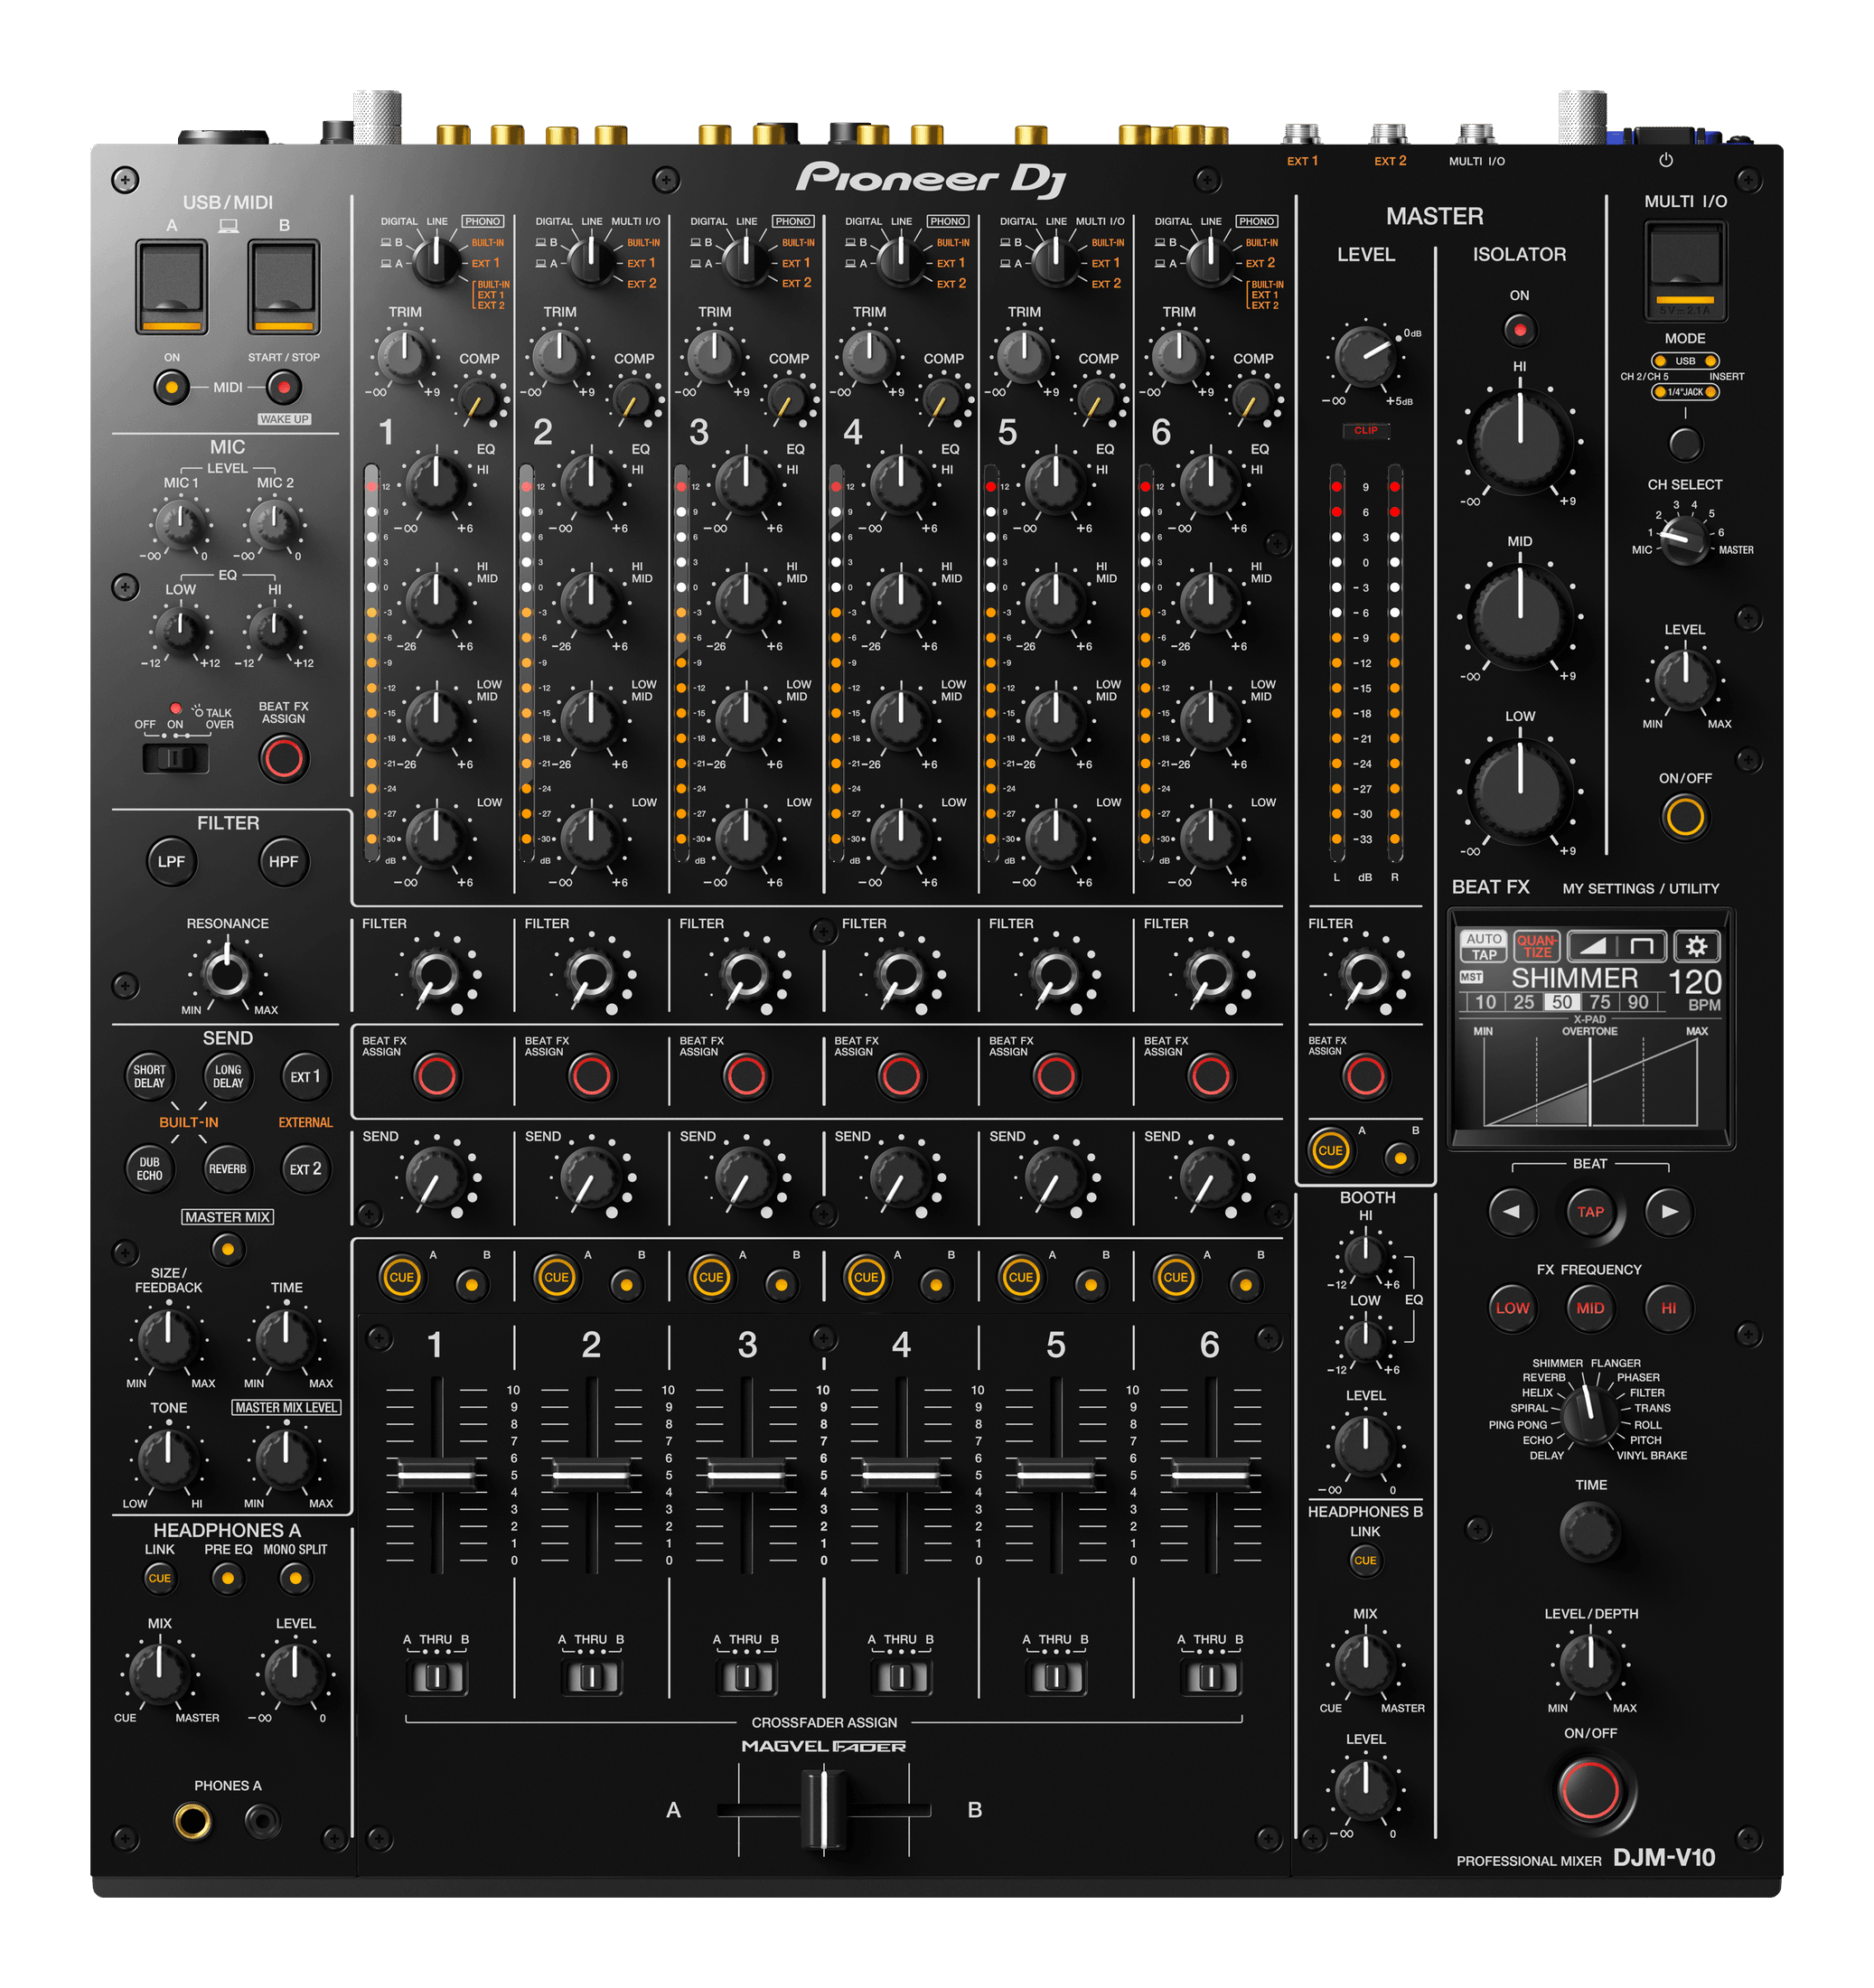
Task: Toggle Headphones A LINK CUE button
Action: pos(160,1578)
